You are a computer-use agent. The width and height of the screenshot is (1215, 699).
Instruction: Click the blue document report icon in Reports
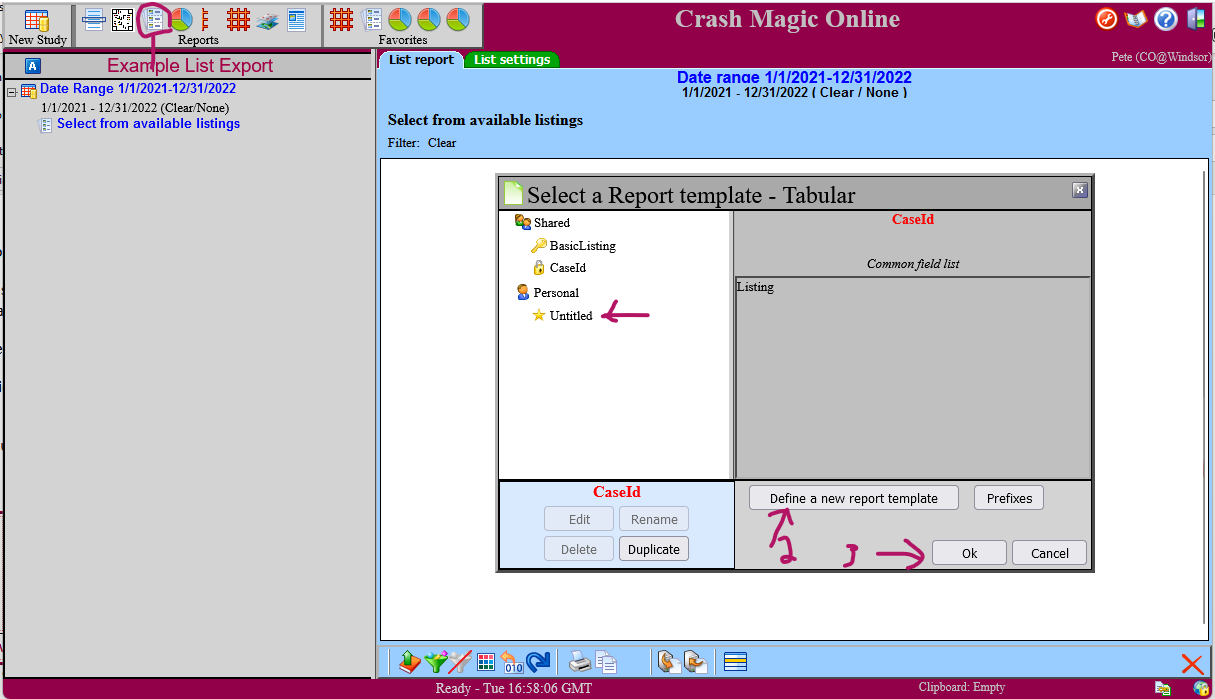pyautogui.click(x=296, y=19)
